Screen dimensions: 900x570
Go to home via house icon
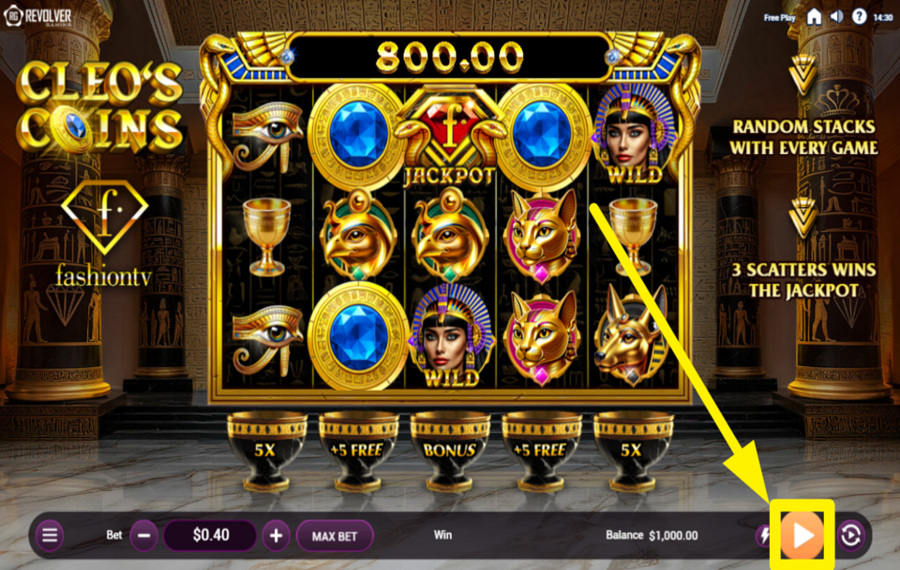click(814, 17)
